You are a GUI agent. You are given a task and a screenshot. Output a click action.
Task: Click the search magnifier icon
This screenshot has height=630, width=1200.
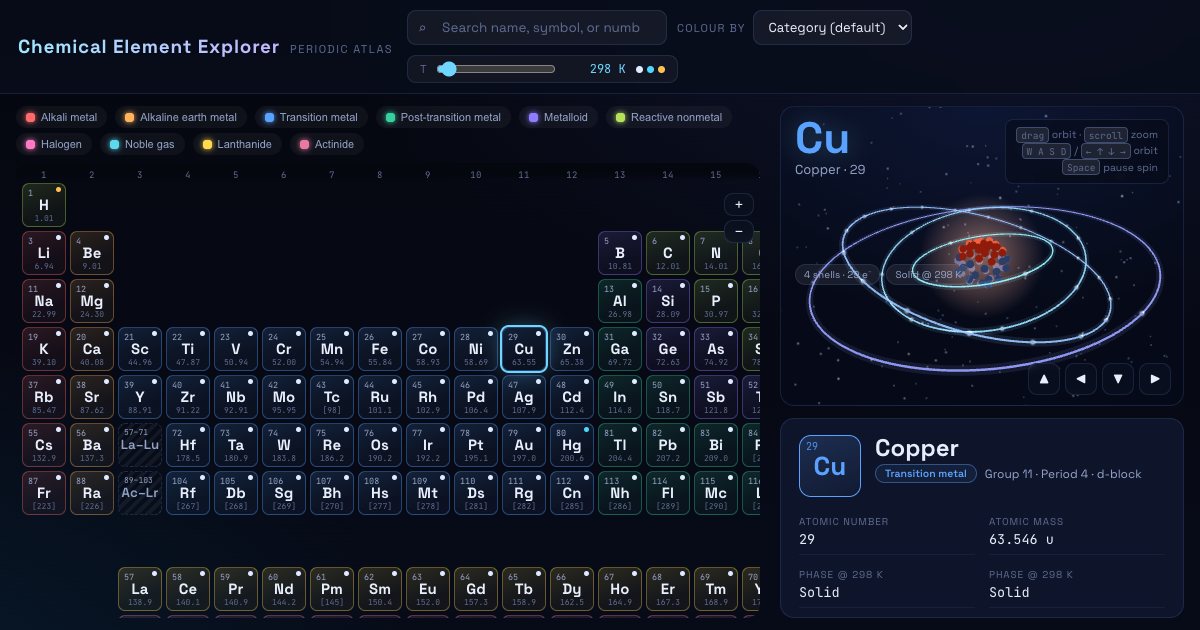423,28
